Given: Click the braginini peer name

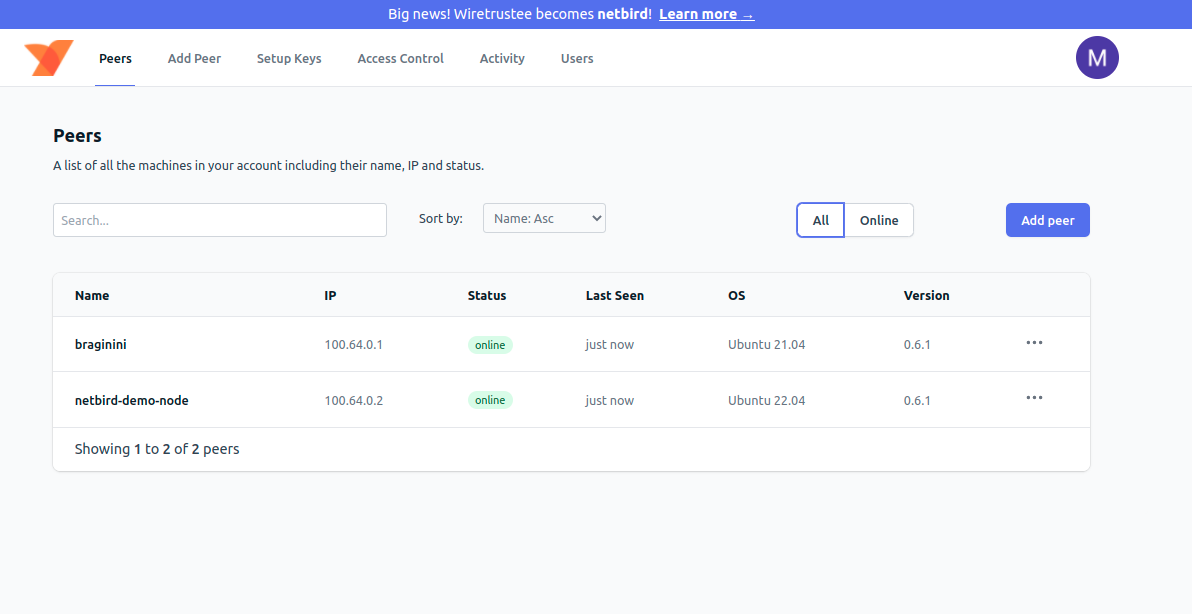Looking at the screenshot, I should 101,344.
